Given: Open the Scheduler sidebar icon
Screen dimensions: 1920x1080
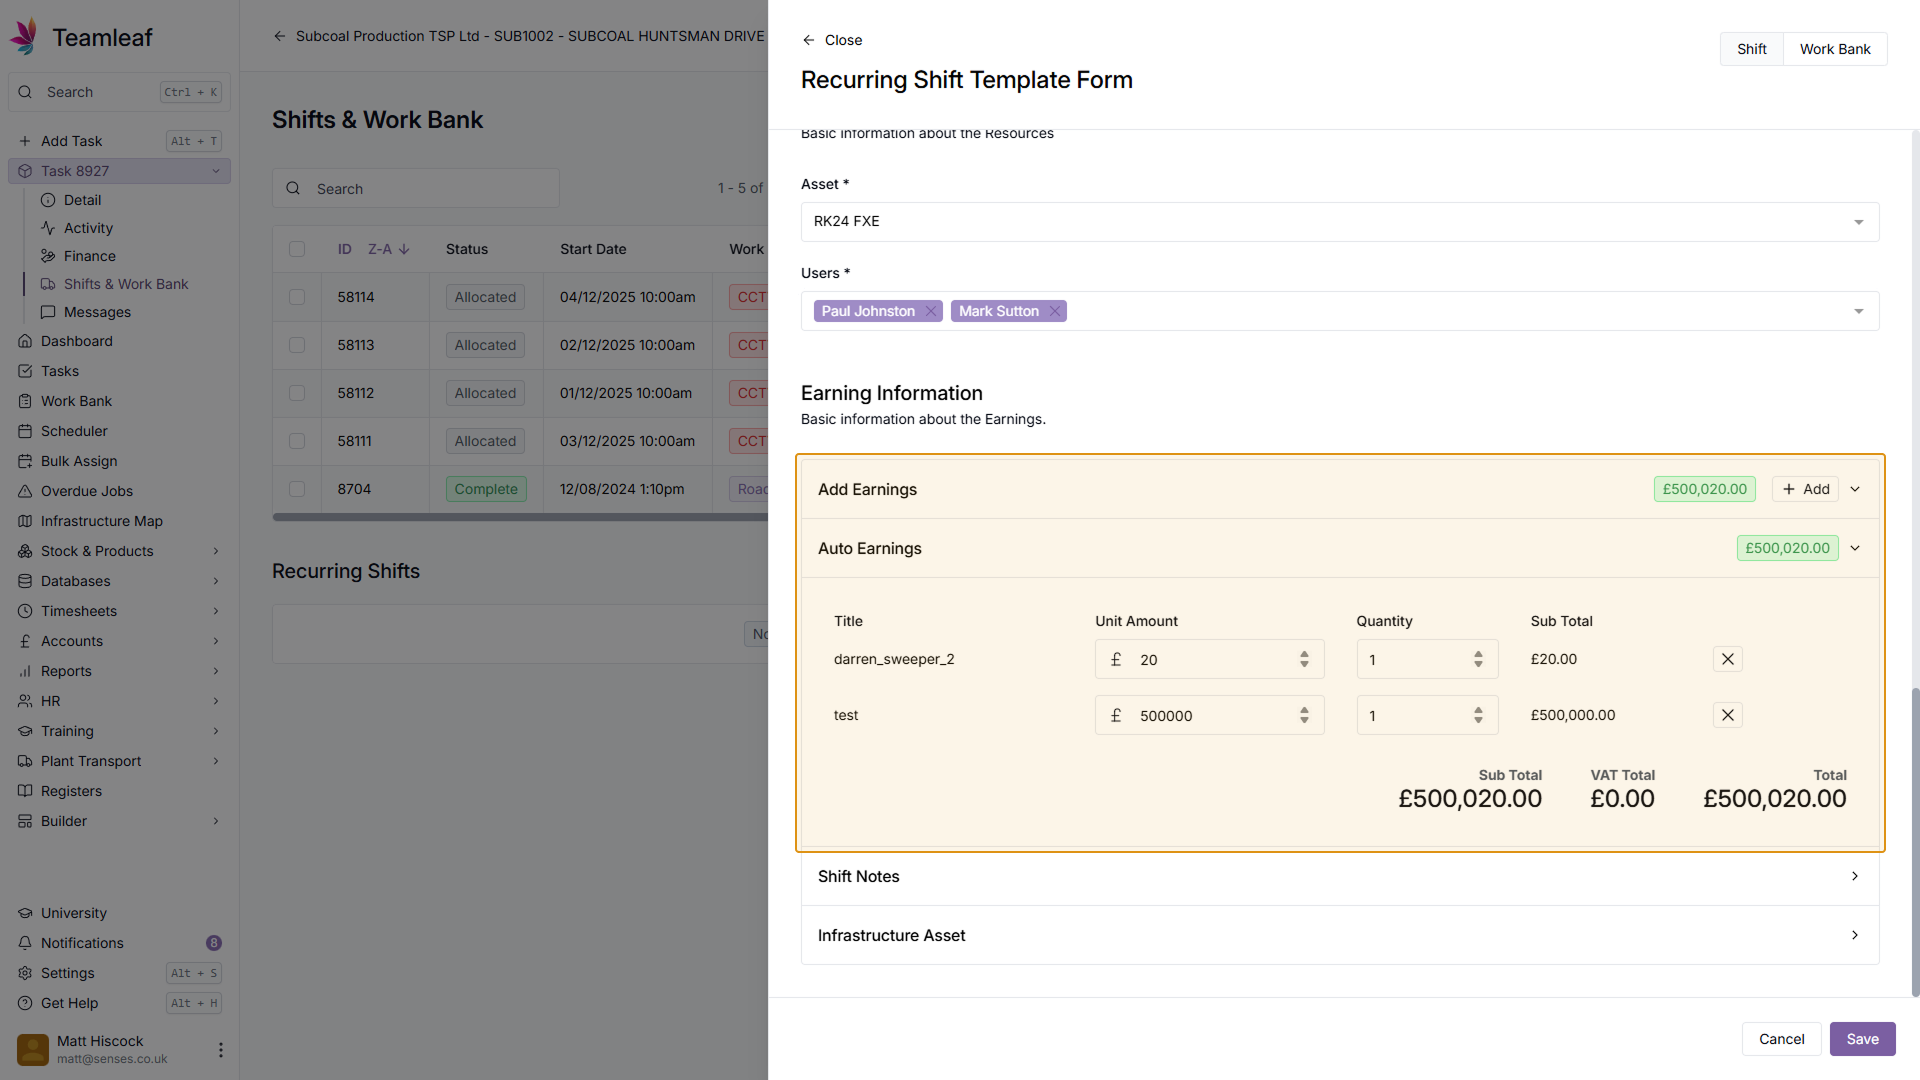Looking at the screenshot, I should click(25, 431).
